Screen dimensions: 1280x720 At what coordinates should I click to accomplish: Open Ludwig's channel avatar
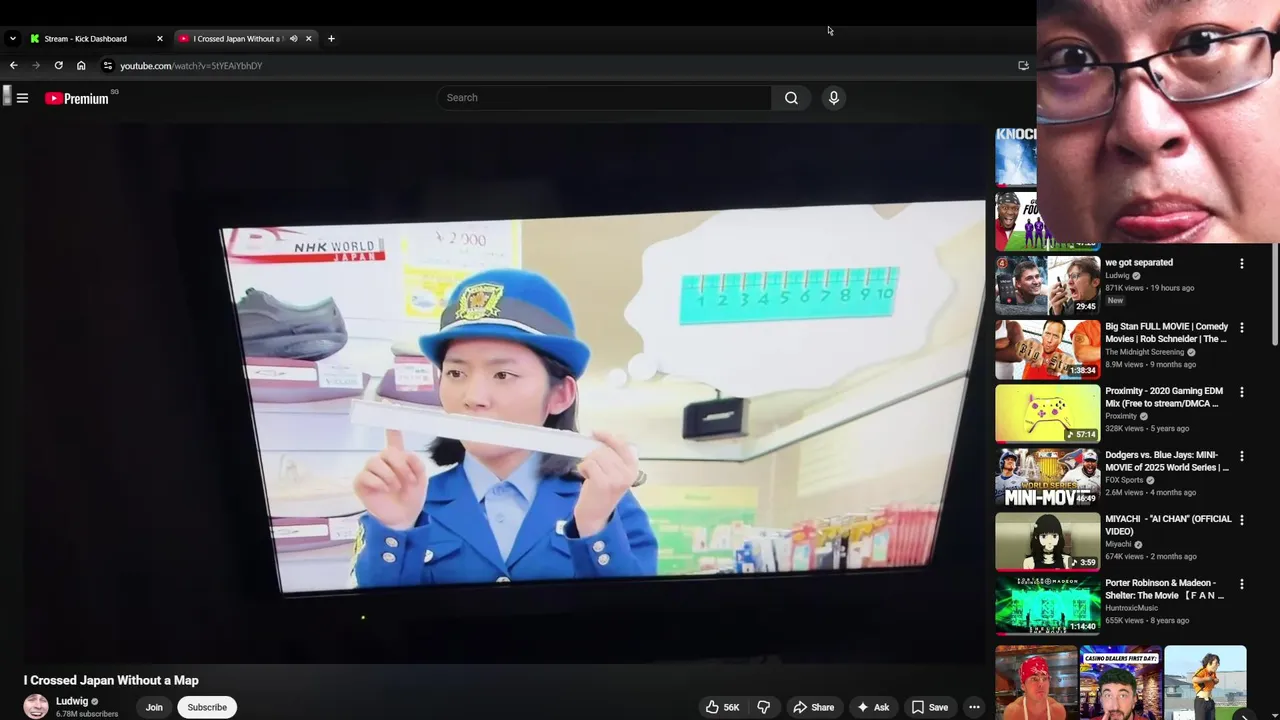36,706
